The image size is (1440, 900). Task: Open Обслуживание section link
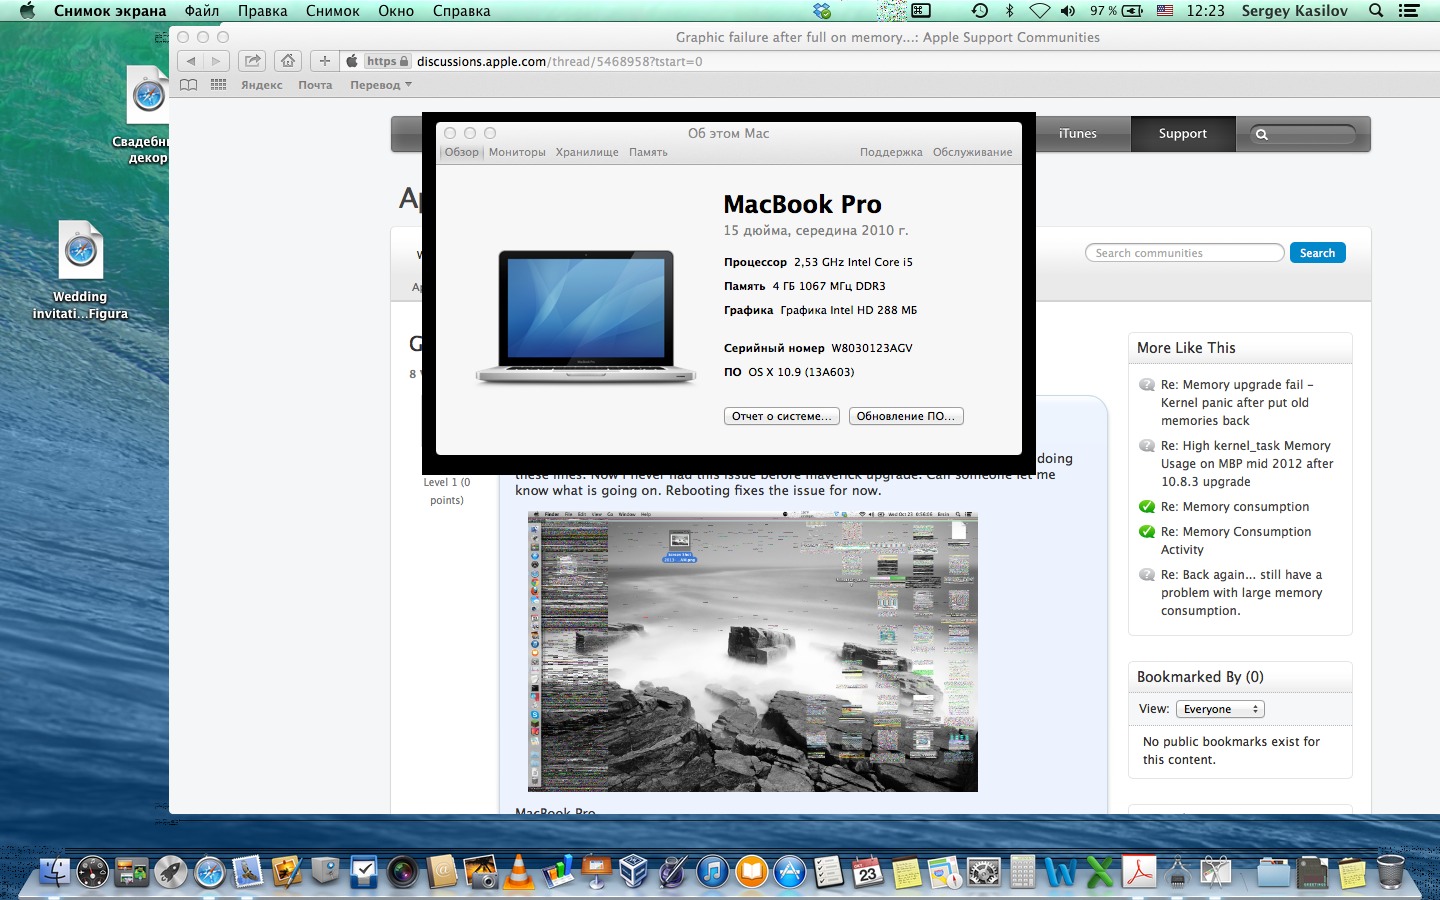coord(972,152)
